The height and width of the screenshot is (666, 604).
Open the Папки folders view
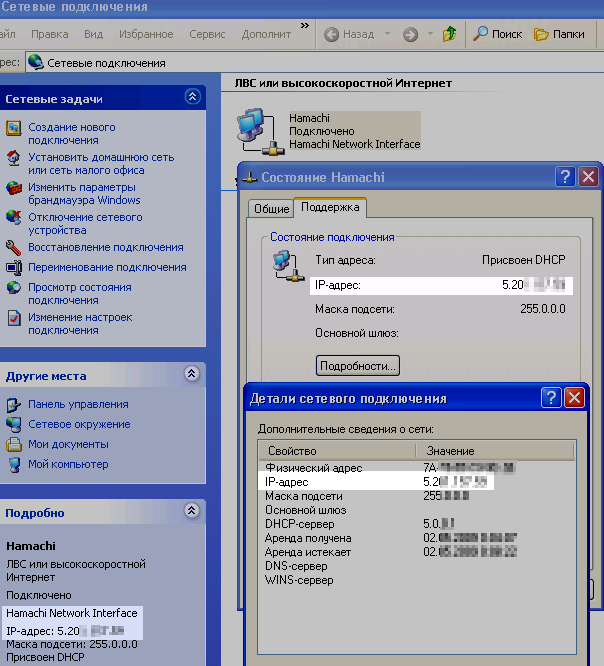click(x=559, y=34)
